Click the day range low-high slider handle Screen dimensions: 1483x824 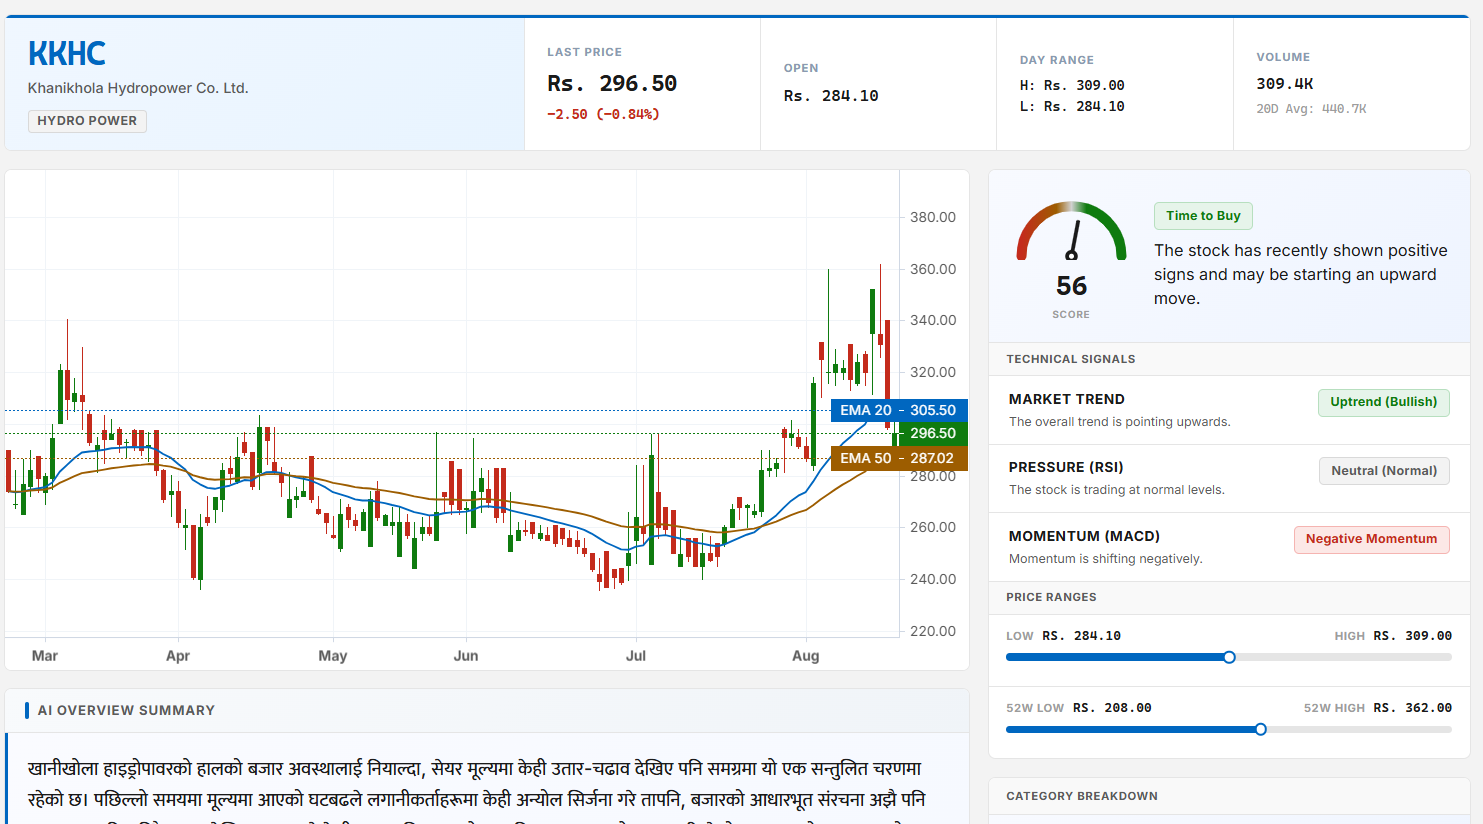point(1229,657)
